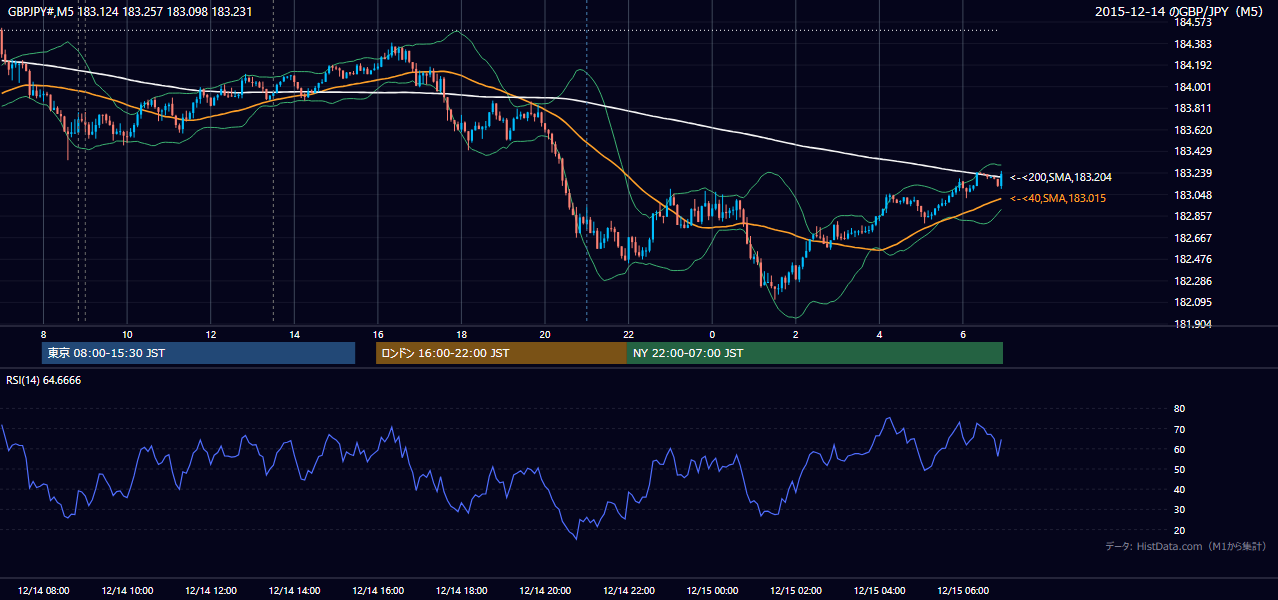Click the 182.476 price axis label
Viewport: 1278px width, 600px height.
[x=1192, y=259]
